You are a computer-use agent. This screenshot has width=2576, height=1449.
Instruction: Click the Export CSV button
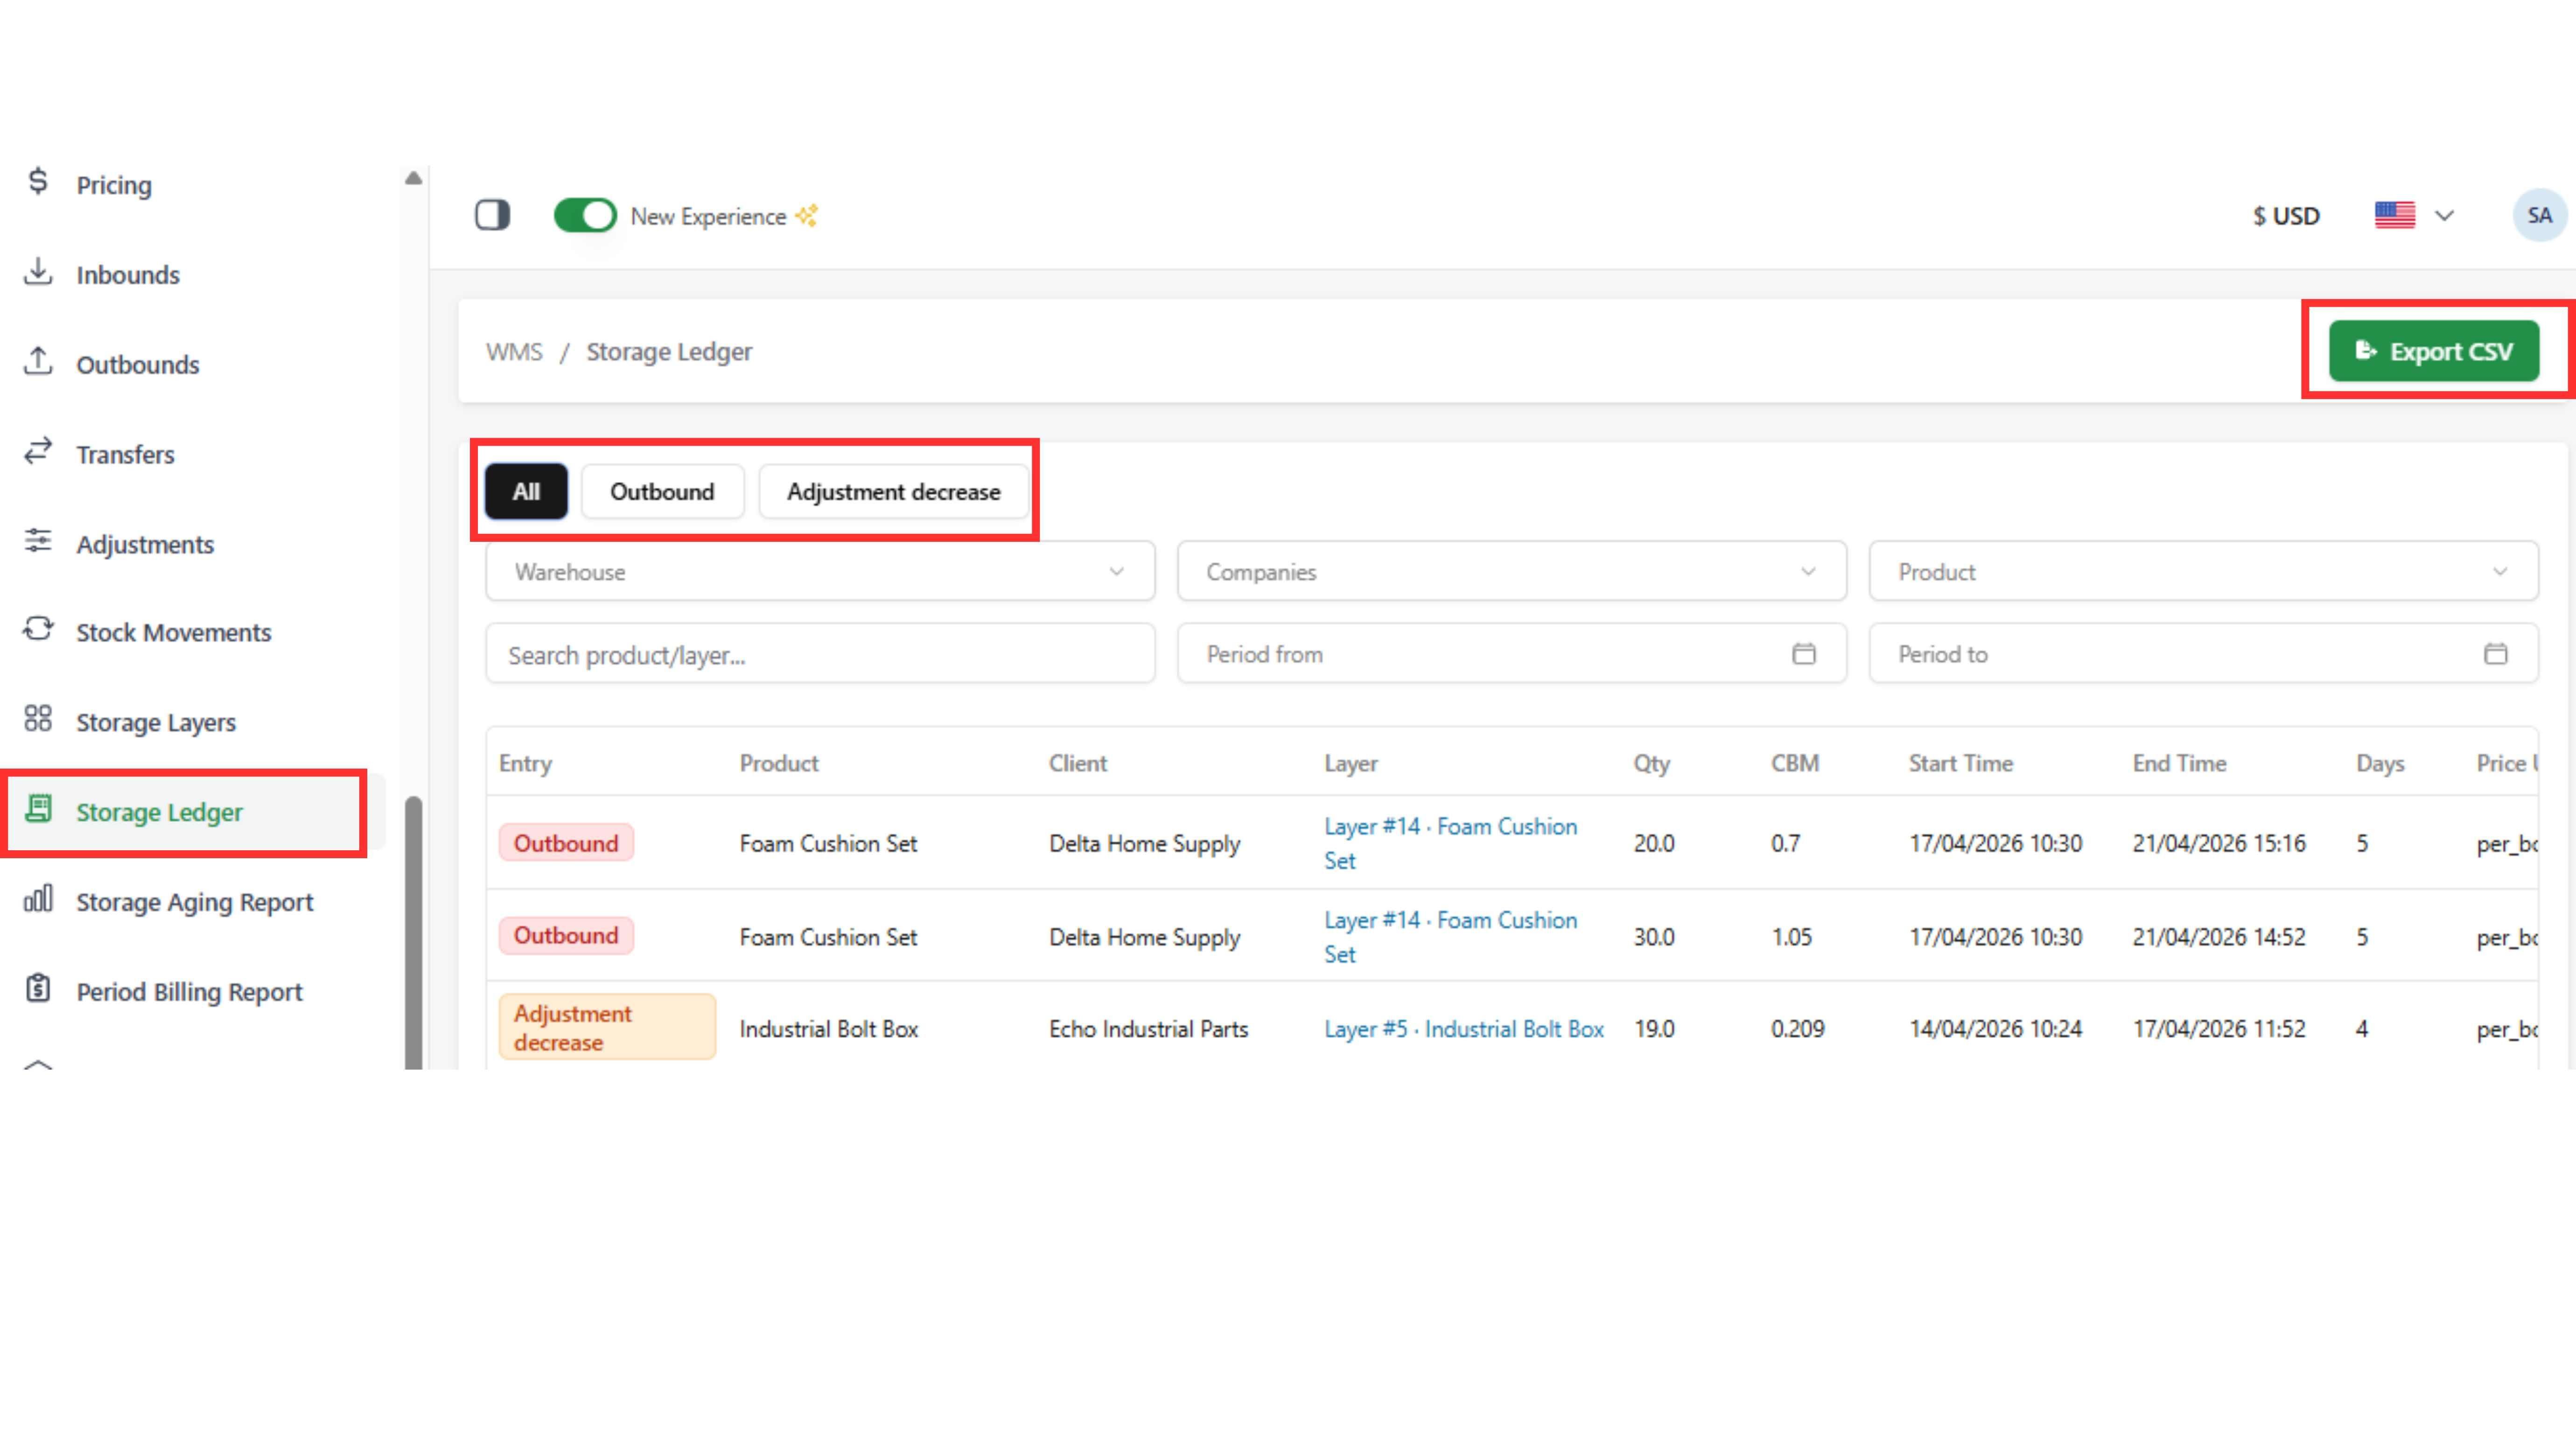pos(2433,351)
